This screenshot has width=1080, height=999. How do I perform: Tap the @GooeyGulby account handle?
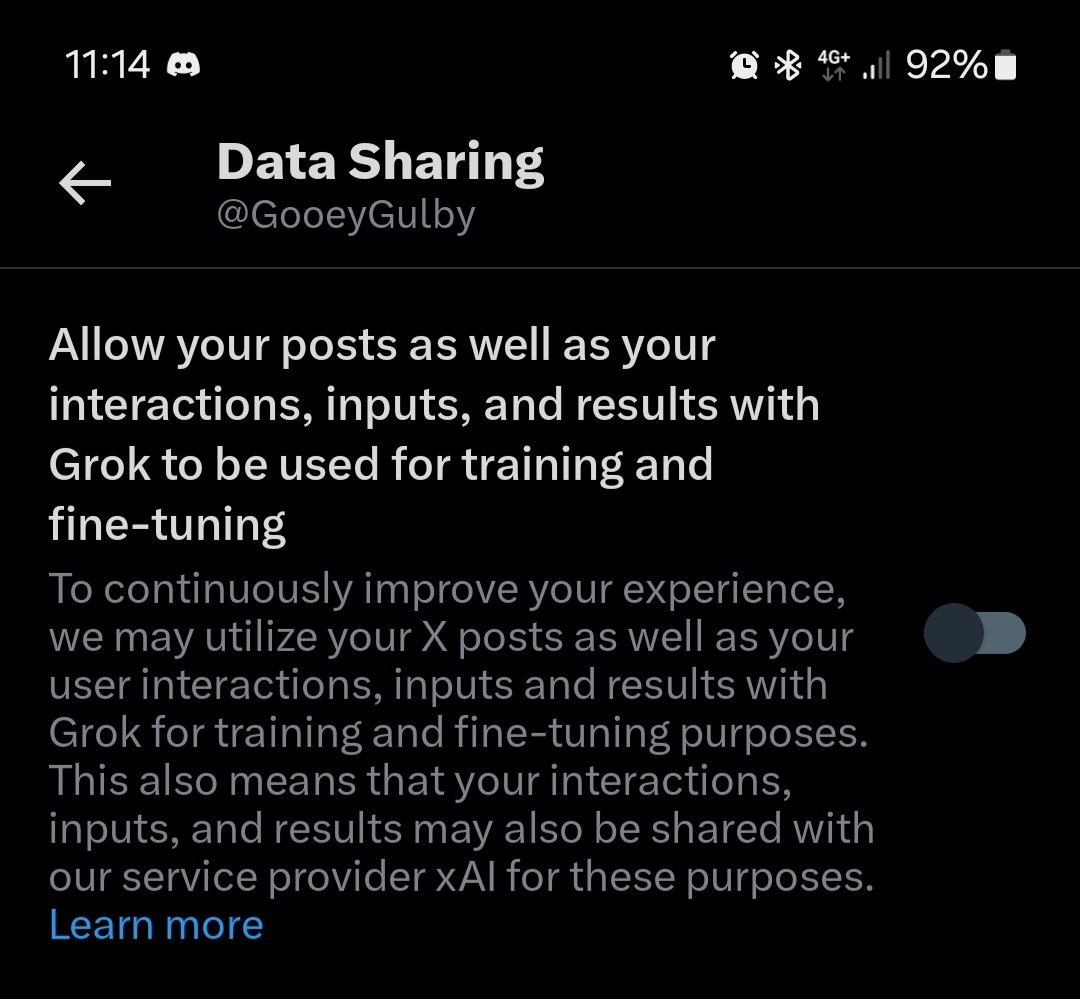click(x=346, y=215)
